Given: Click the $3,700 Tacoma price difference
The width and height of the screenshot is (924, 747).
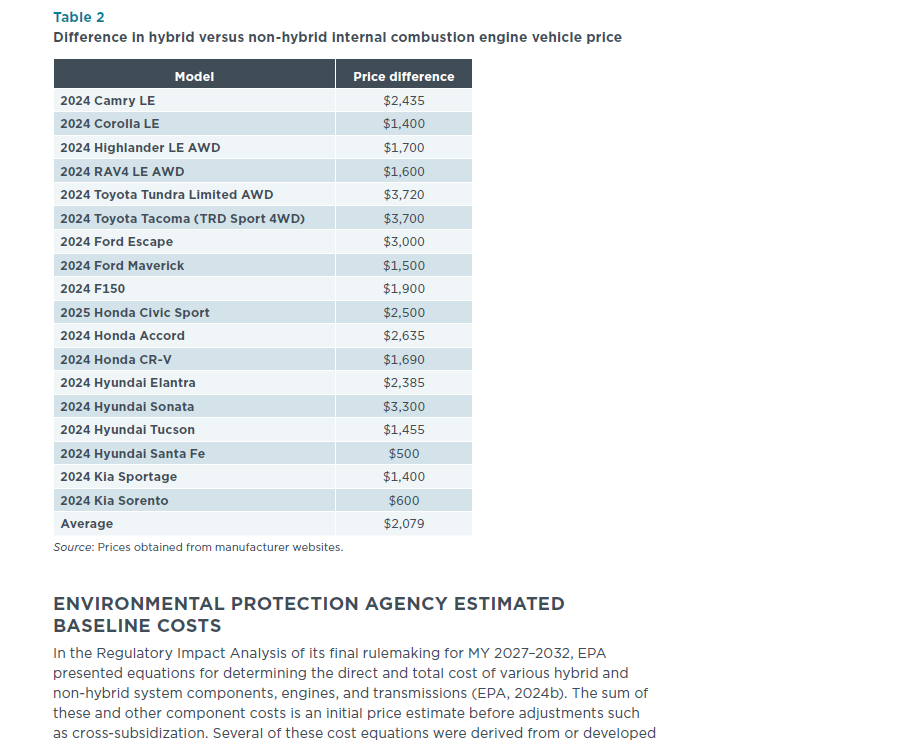Looking at the screenshot, I should click(404, 219).
